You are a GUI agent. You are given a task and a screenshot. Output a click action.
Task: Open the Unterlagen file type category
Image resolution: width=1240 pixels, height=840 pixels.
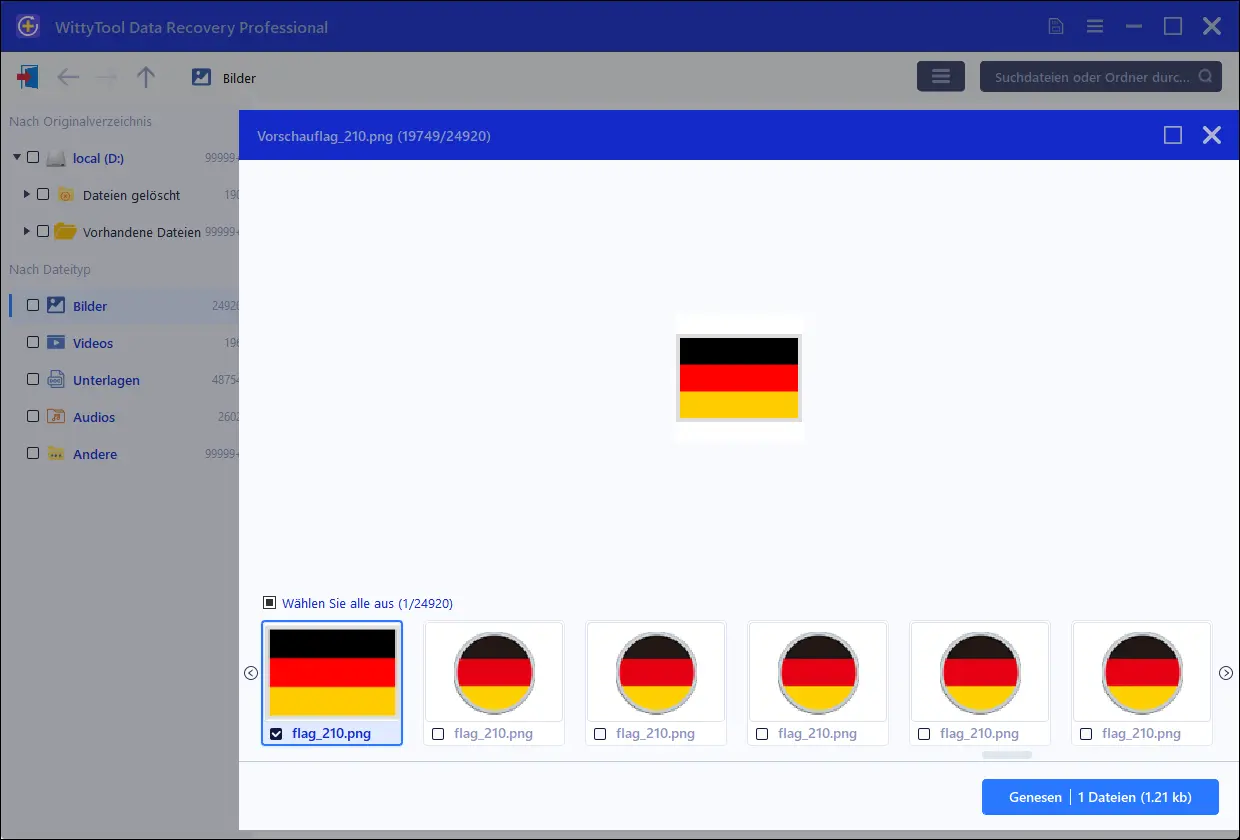coord(106,380)
